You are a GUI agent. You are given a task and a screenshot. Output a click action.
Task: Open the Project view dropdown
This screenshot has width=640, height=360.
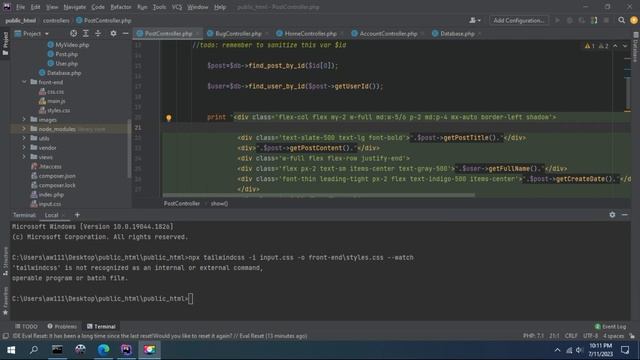coord(32,33)
